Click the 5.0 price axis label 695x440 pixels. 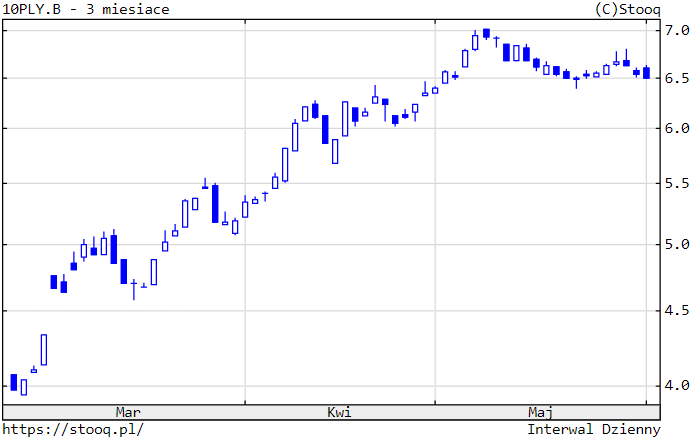[x=677, y=245]
